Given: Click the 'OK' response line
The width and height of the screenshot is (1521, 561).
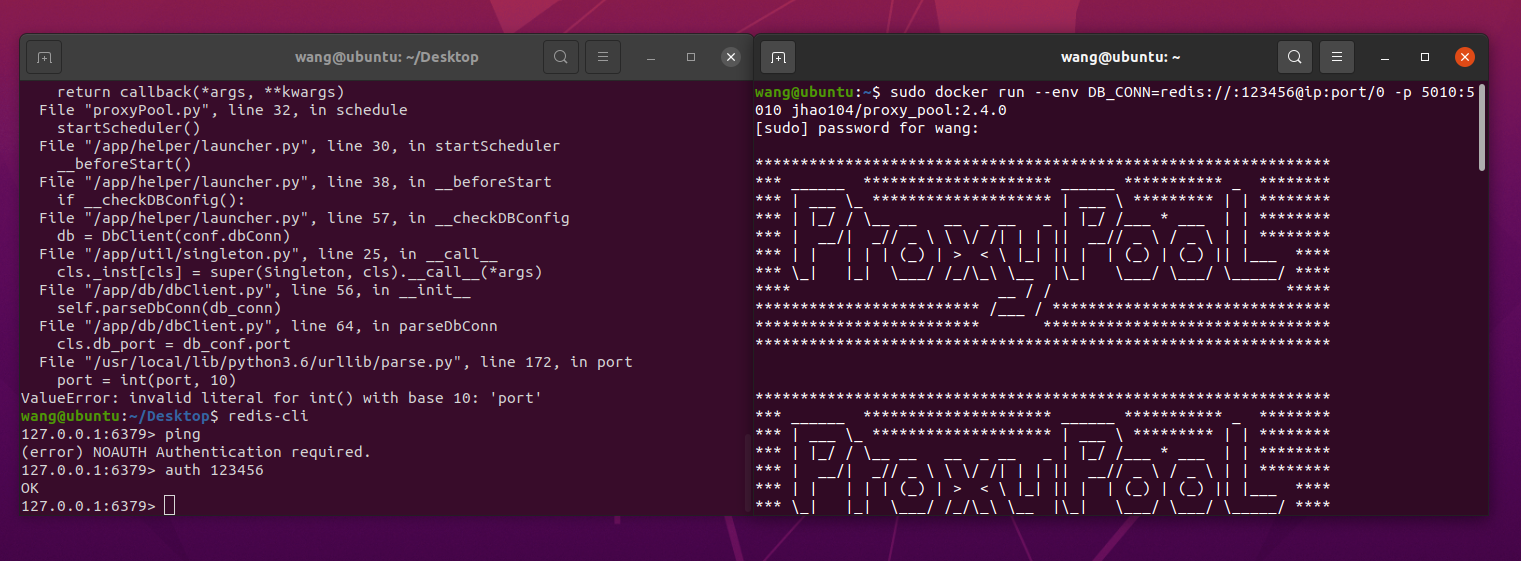Looking at the screenshot, I should (x=30, y=488).
